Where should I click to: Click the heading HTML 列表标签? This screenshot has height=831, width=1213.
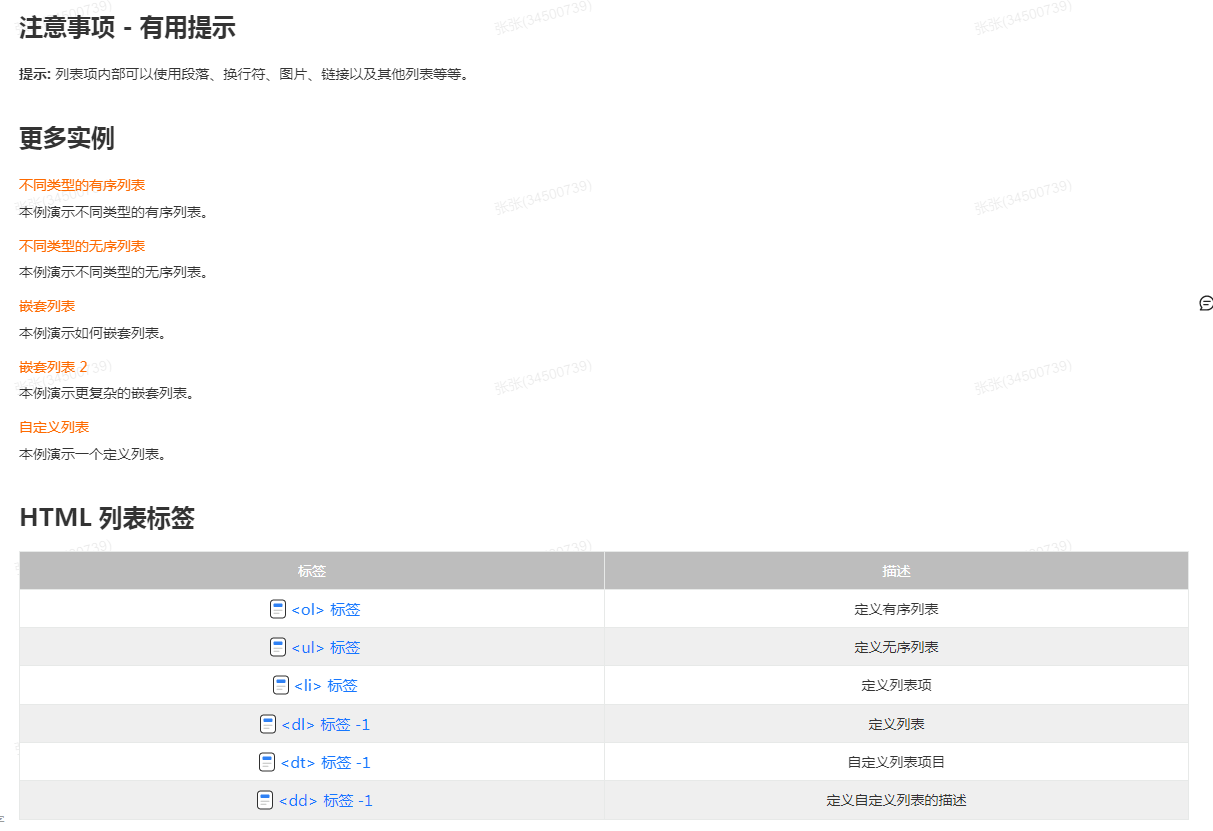pyautogui.click(x=107, y=518)
